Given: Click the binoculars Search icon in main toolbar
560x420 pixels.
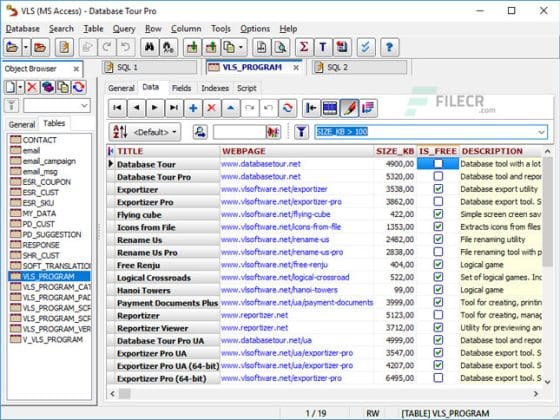Looking at the screenshot, I should [x=150, y=47].
